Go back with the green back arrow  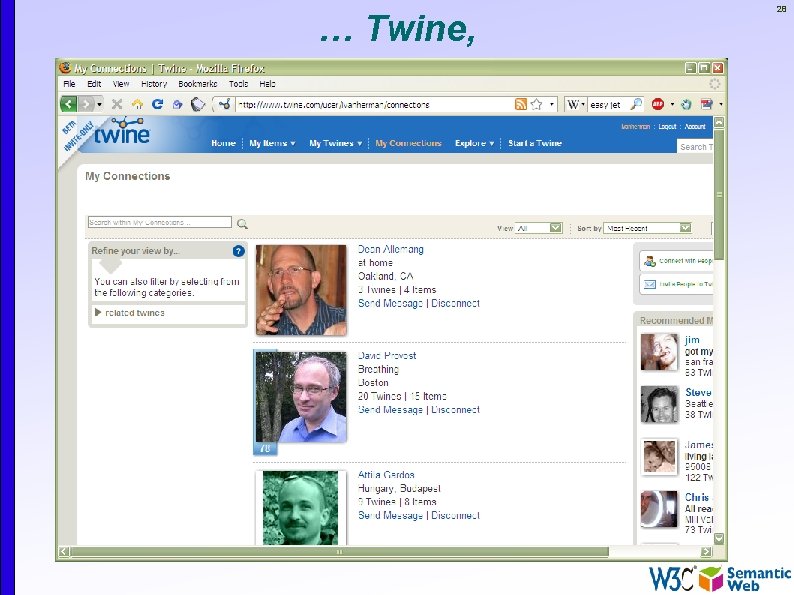[68, 104]
